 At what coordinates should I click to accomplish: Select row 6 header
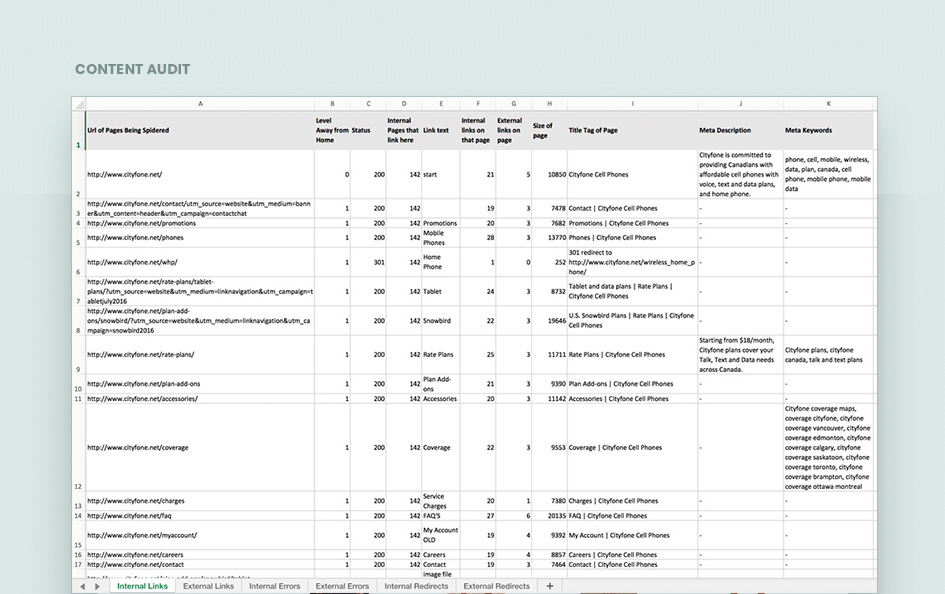coord(78,262)
